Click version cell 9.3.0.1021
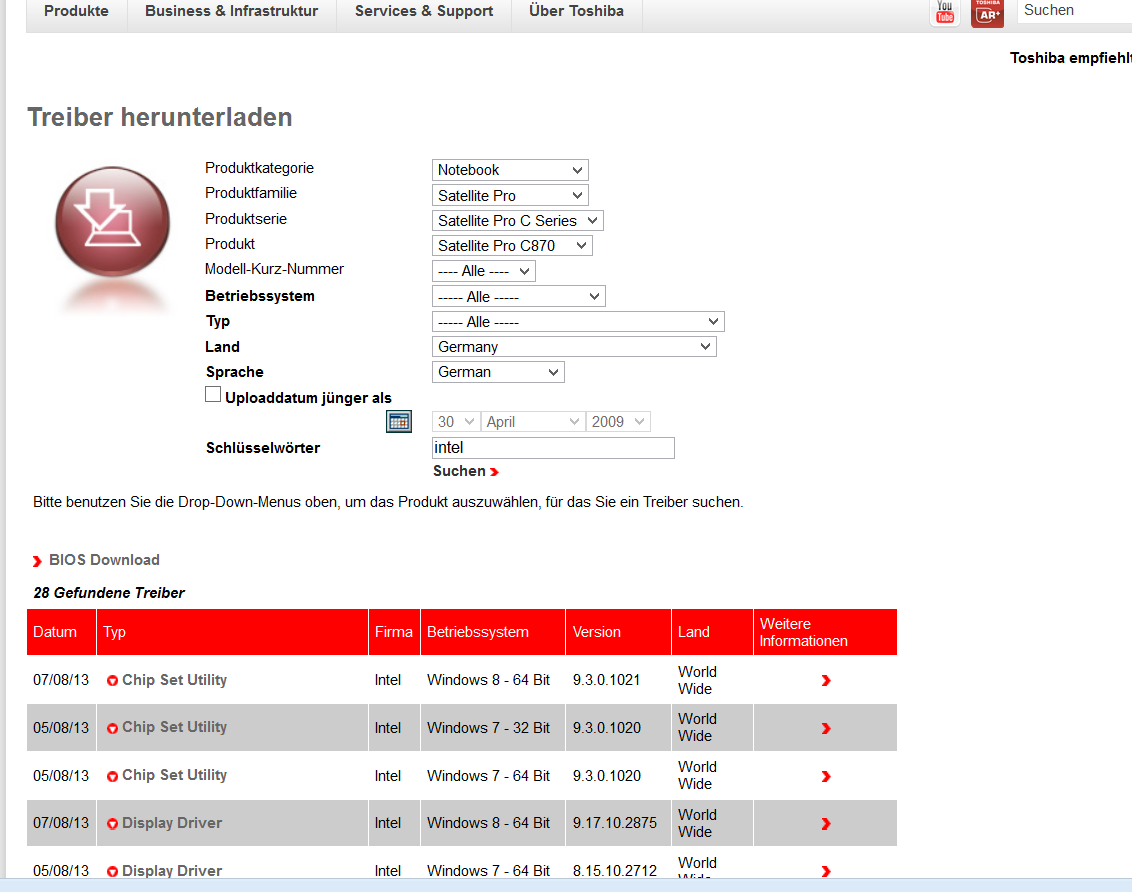This screenshot has width=1132, height=892. click(x=606, y=681)
